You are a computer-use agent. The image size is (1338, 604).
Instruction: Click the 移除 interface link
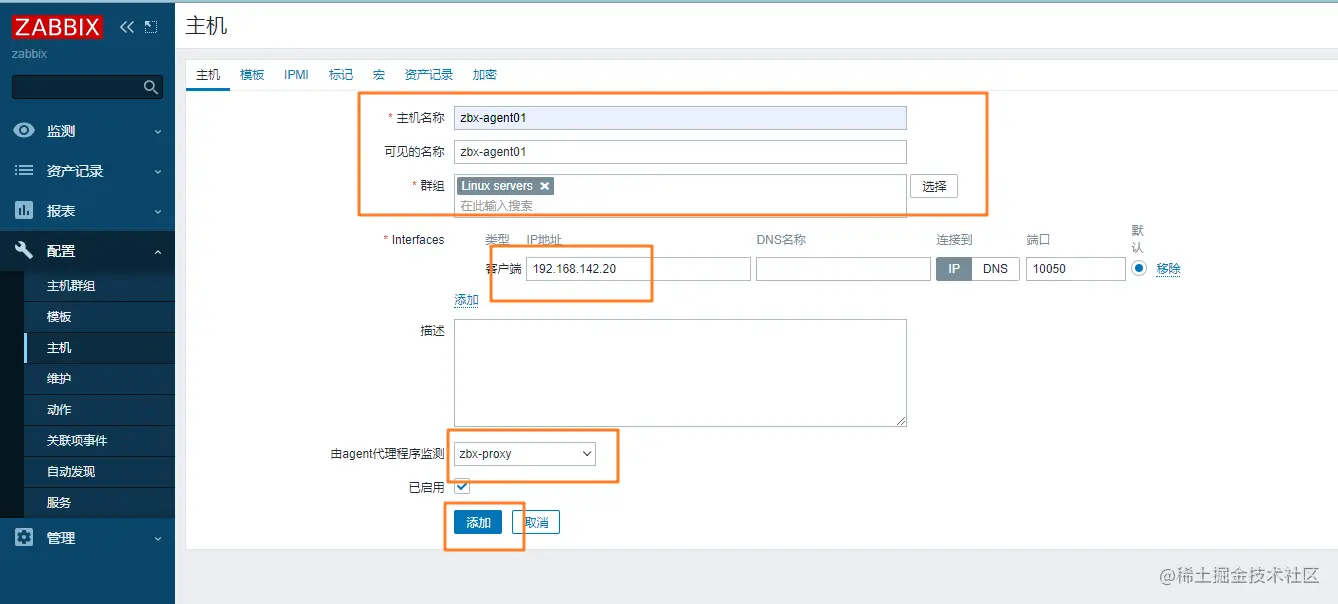pos(1169,269)
